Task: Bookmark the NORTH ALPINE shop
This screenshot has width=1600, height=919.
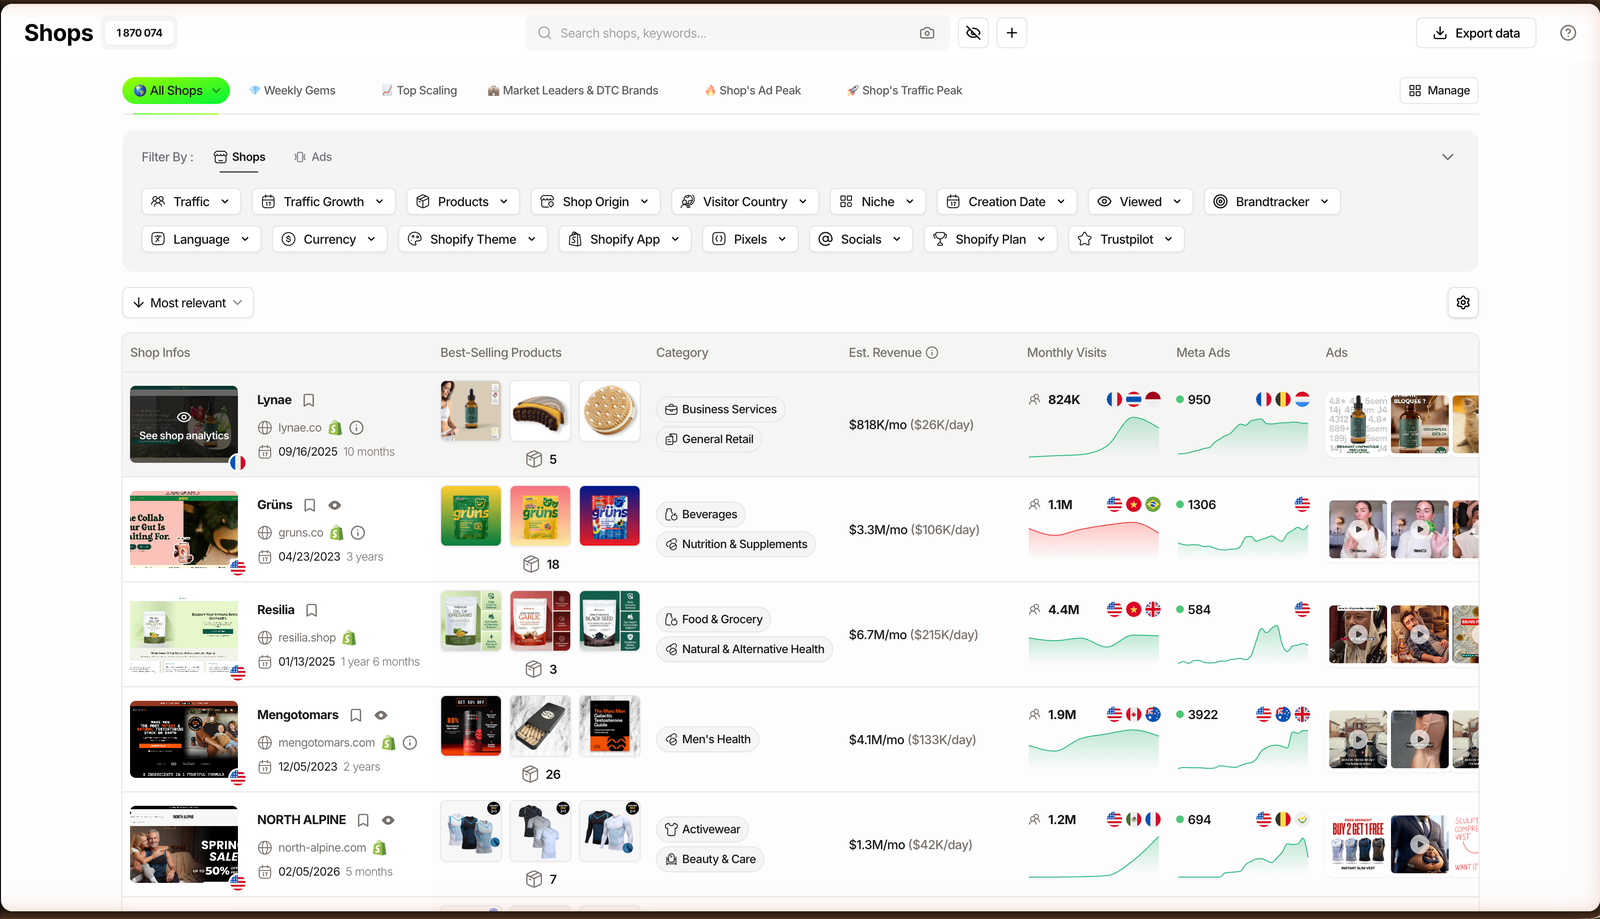Action: (x=363, y=820)
